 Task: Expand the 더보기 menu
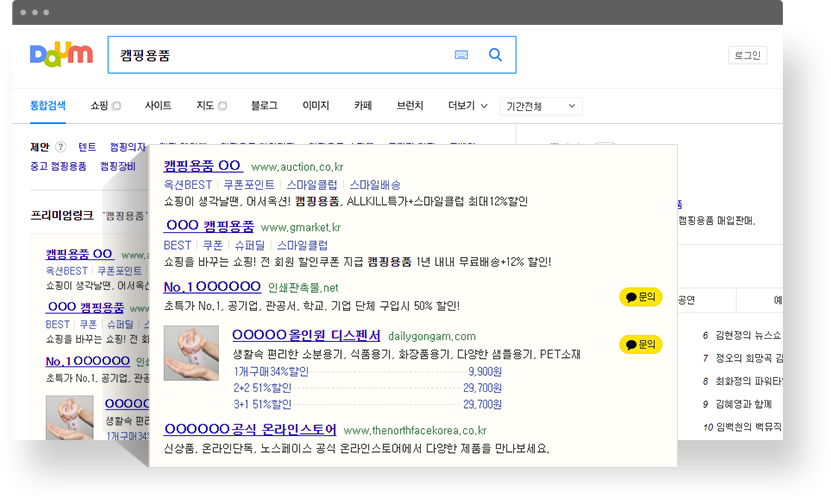tap(467, 106)
